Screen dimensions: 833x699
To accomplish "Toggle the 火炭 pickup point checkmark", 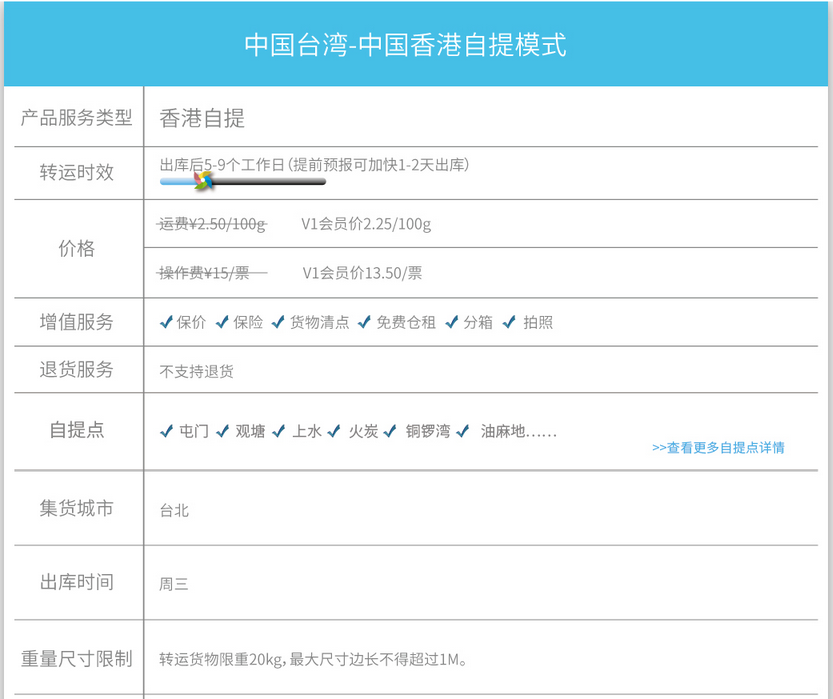I will click(334, 432).
